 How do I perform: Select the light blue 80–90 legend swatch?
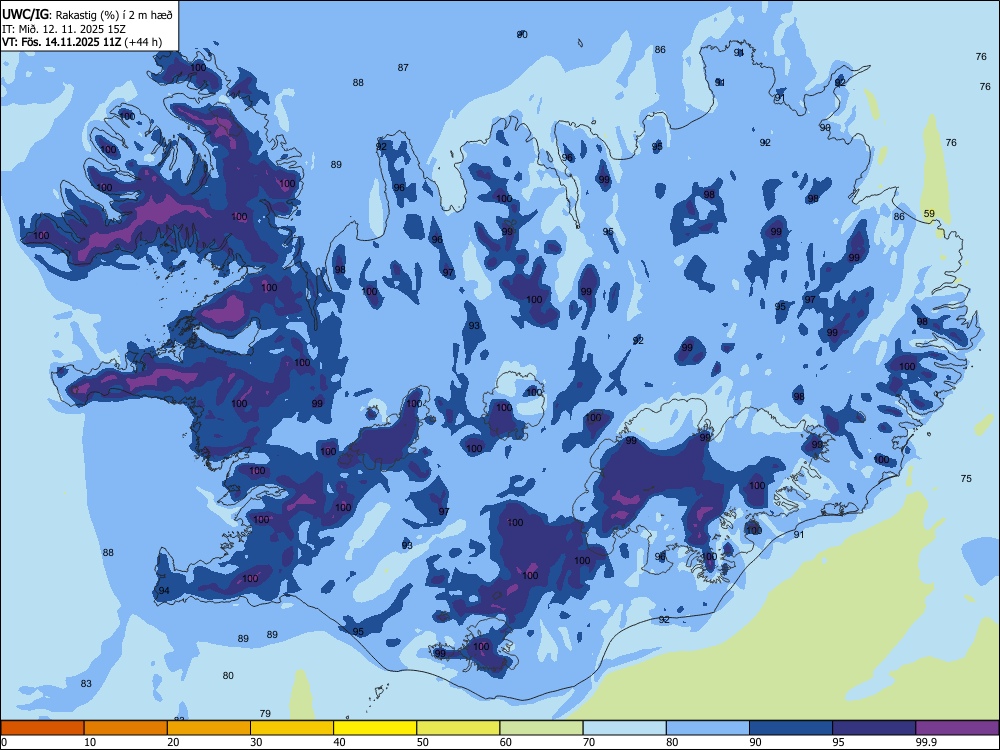[708, 728]
